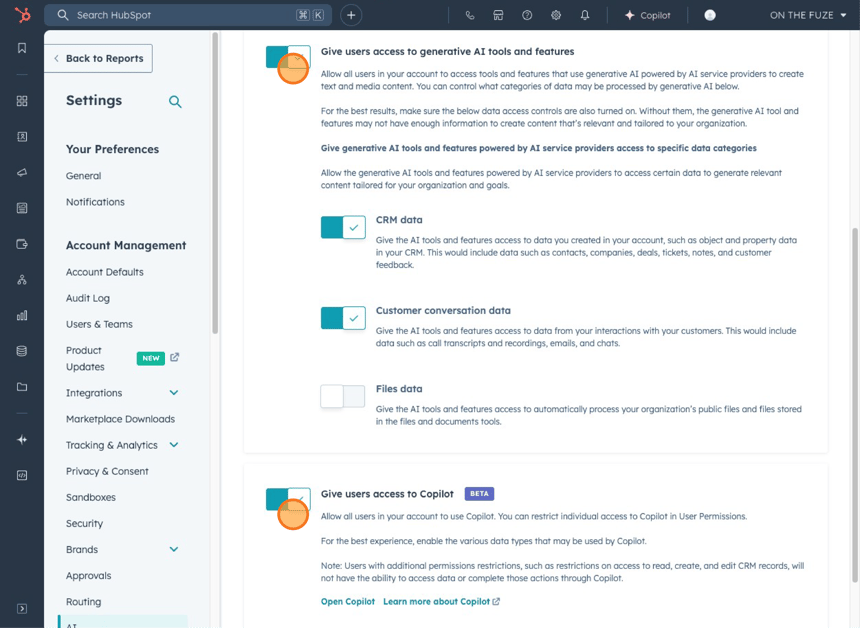
Task: Open Product Updates in the sidebar
Action: tap(85, 359)
